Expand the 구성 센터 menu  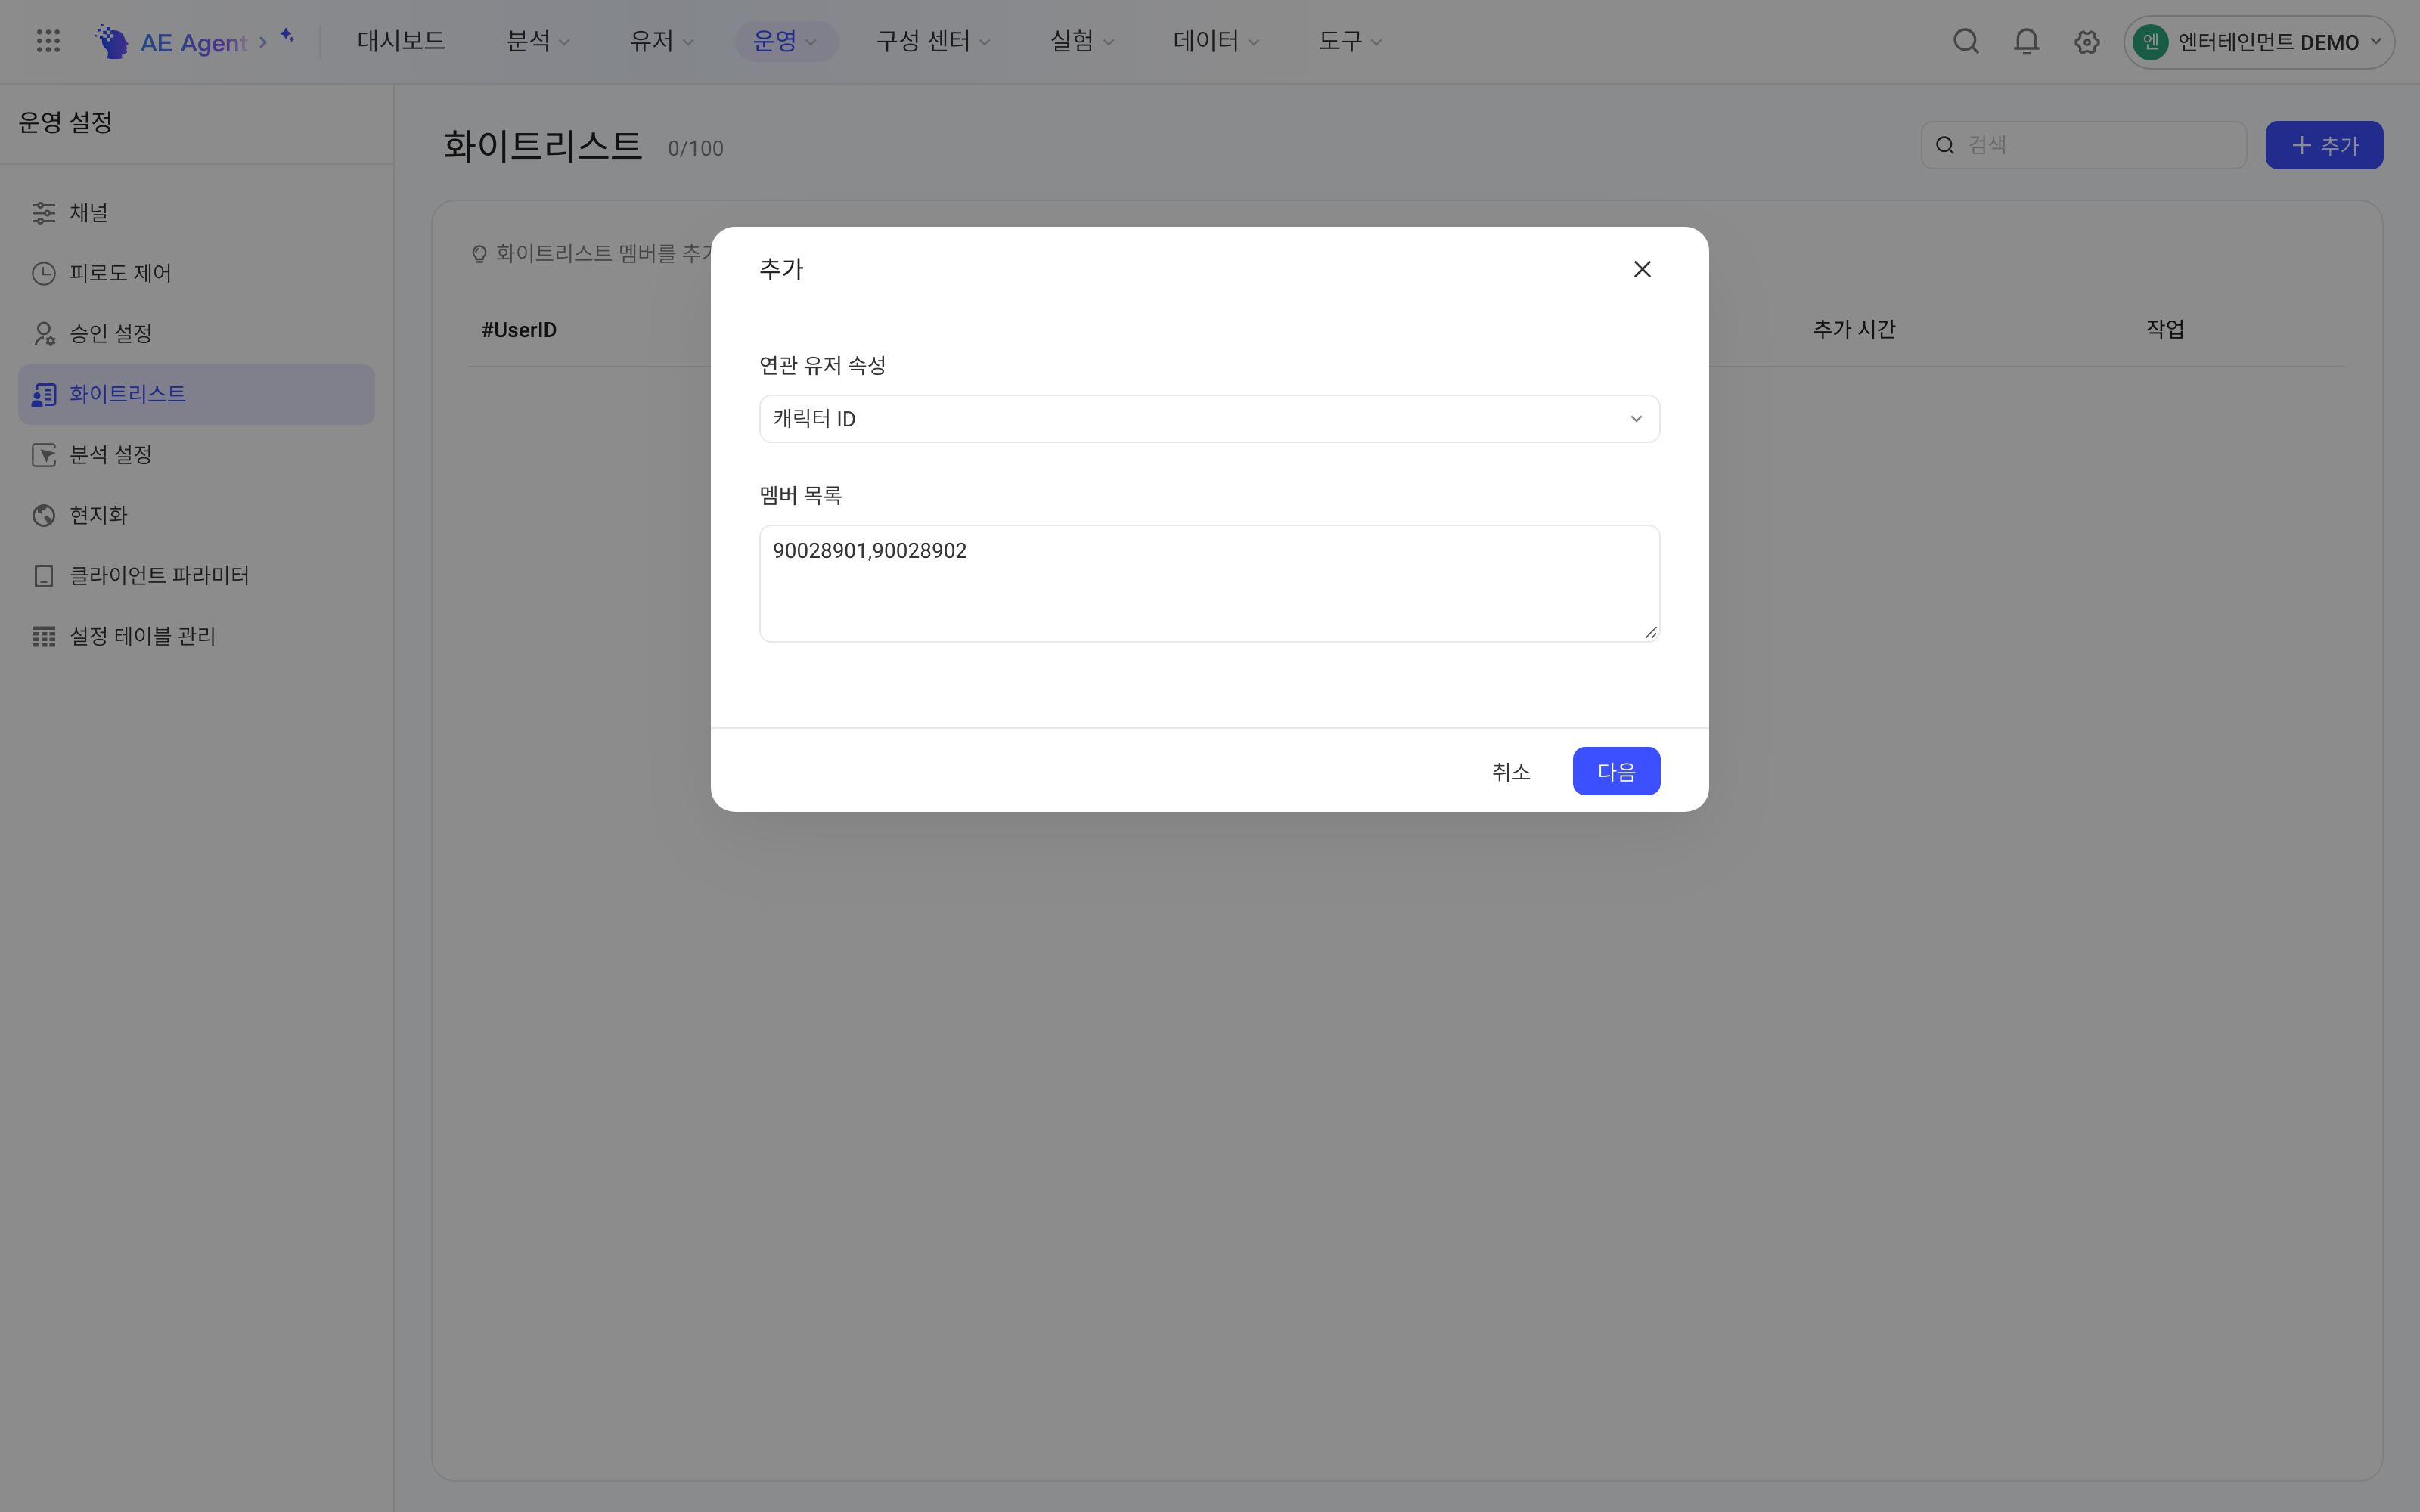[x=932, y=41]
